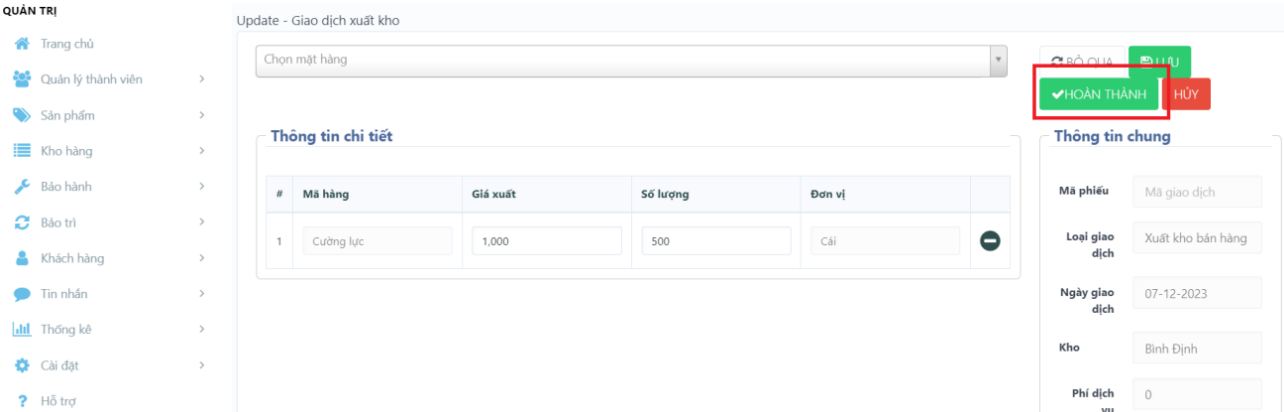Click the Ngày giao dịch field 07-12-2023

(x=1197, y=294)
